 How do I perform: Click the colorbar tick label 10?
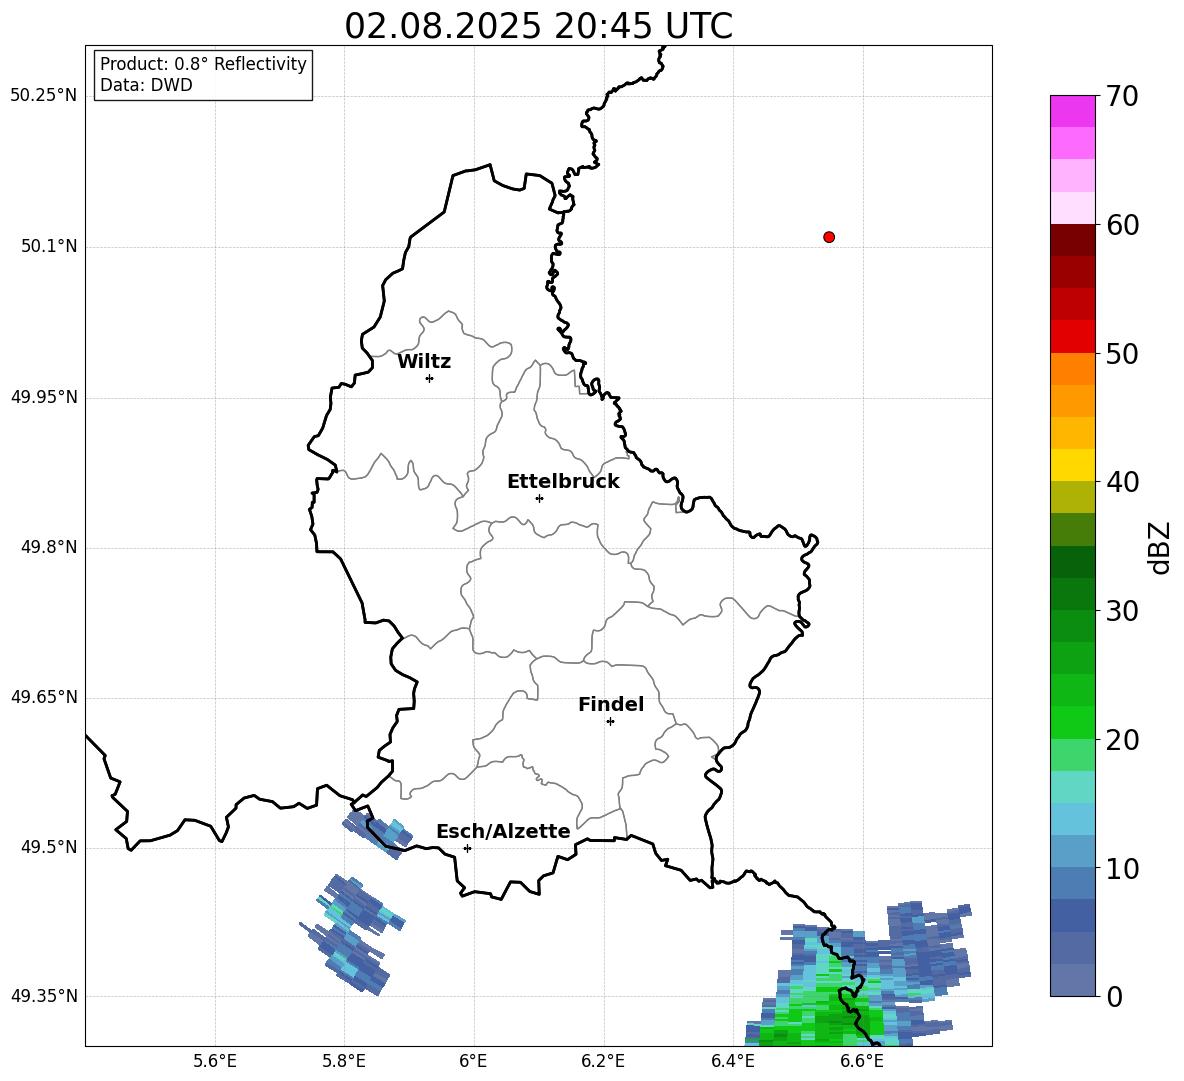pyautogui.click(x=1121, y=868)
